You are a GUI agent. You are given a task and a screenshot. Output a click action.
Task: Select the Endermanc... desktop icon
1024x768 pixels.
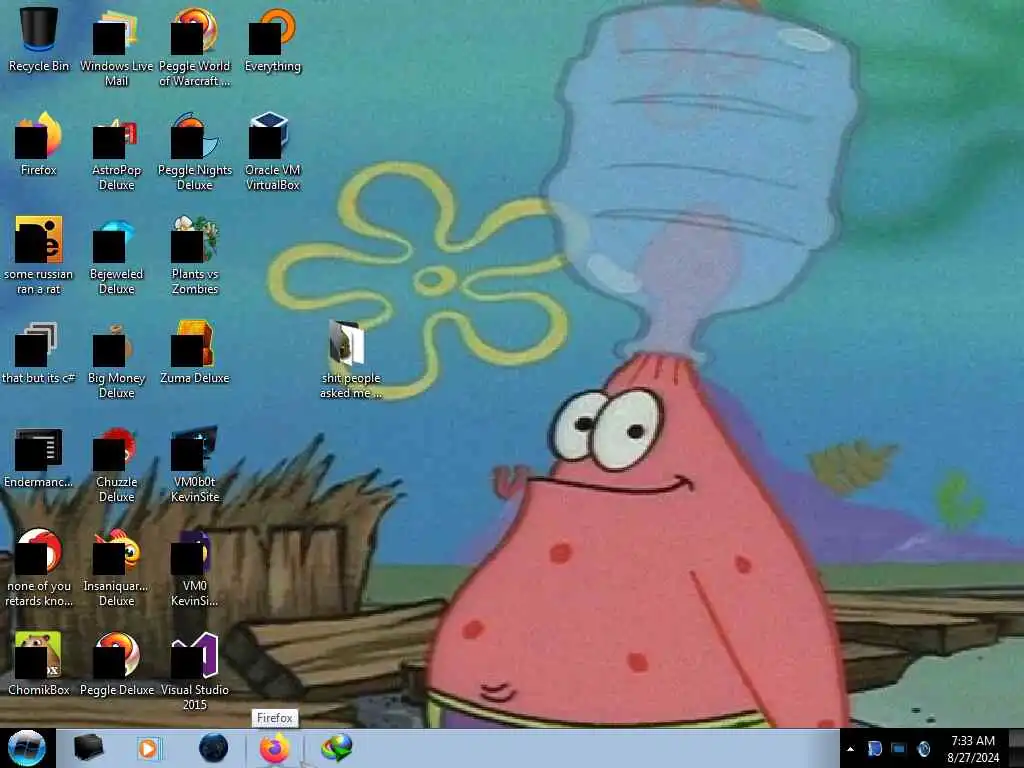39,456
